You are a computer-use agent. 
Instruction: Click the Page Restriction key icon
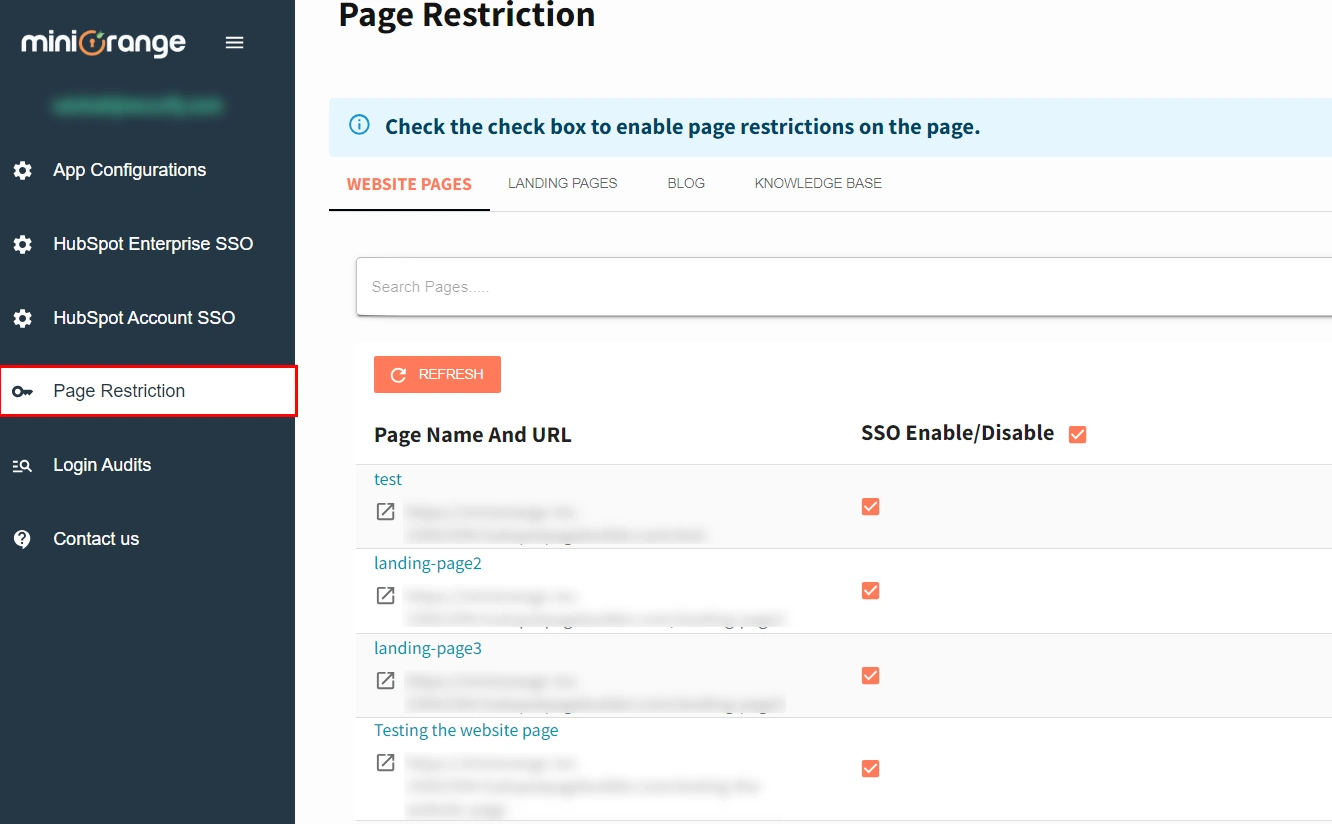pyautogui.click(x=22, y=391)
